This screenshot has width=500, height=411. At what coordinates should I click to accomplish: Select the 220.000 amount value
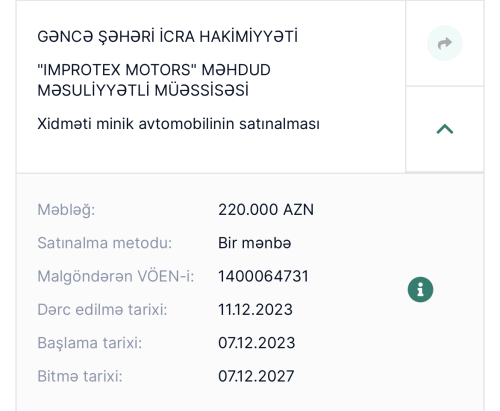(x=248, y=210)
